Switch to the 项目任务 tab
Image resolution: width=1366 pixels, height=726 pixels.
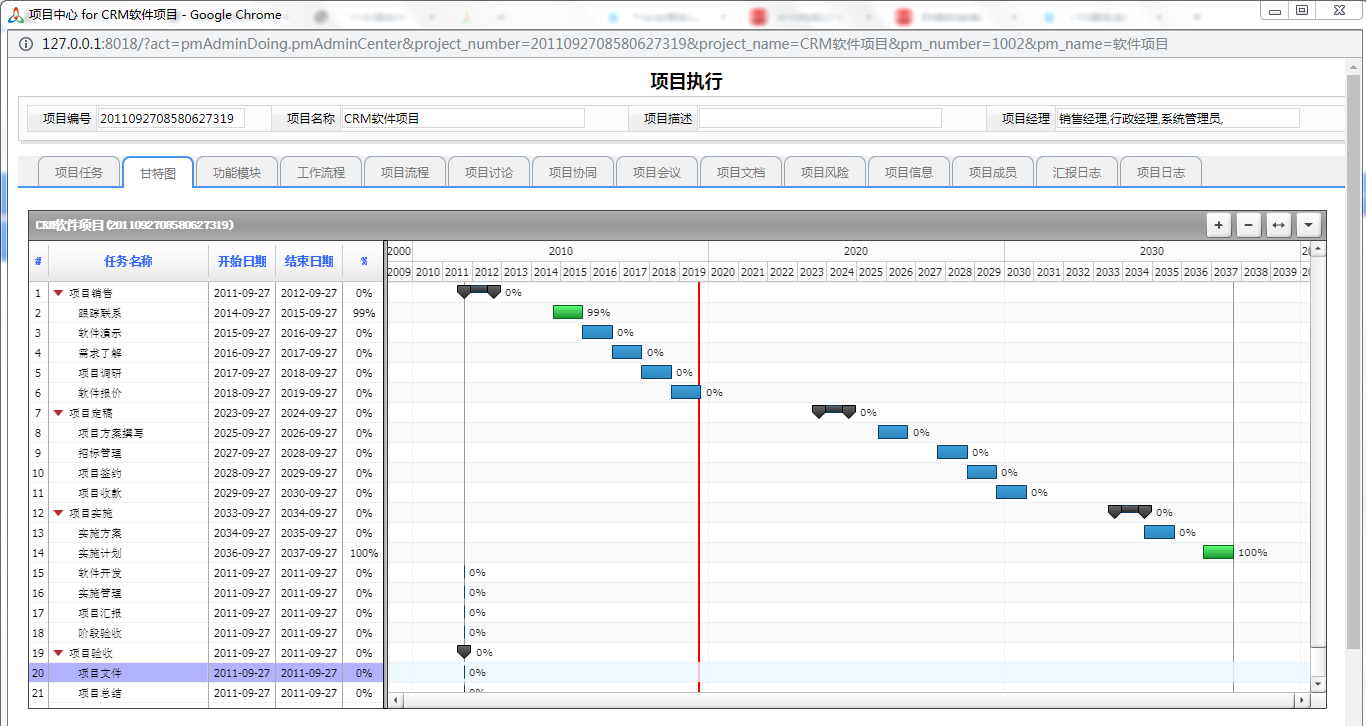click(x=78, y=172)
